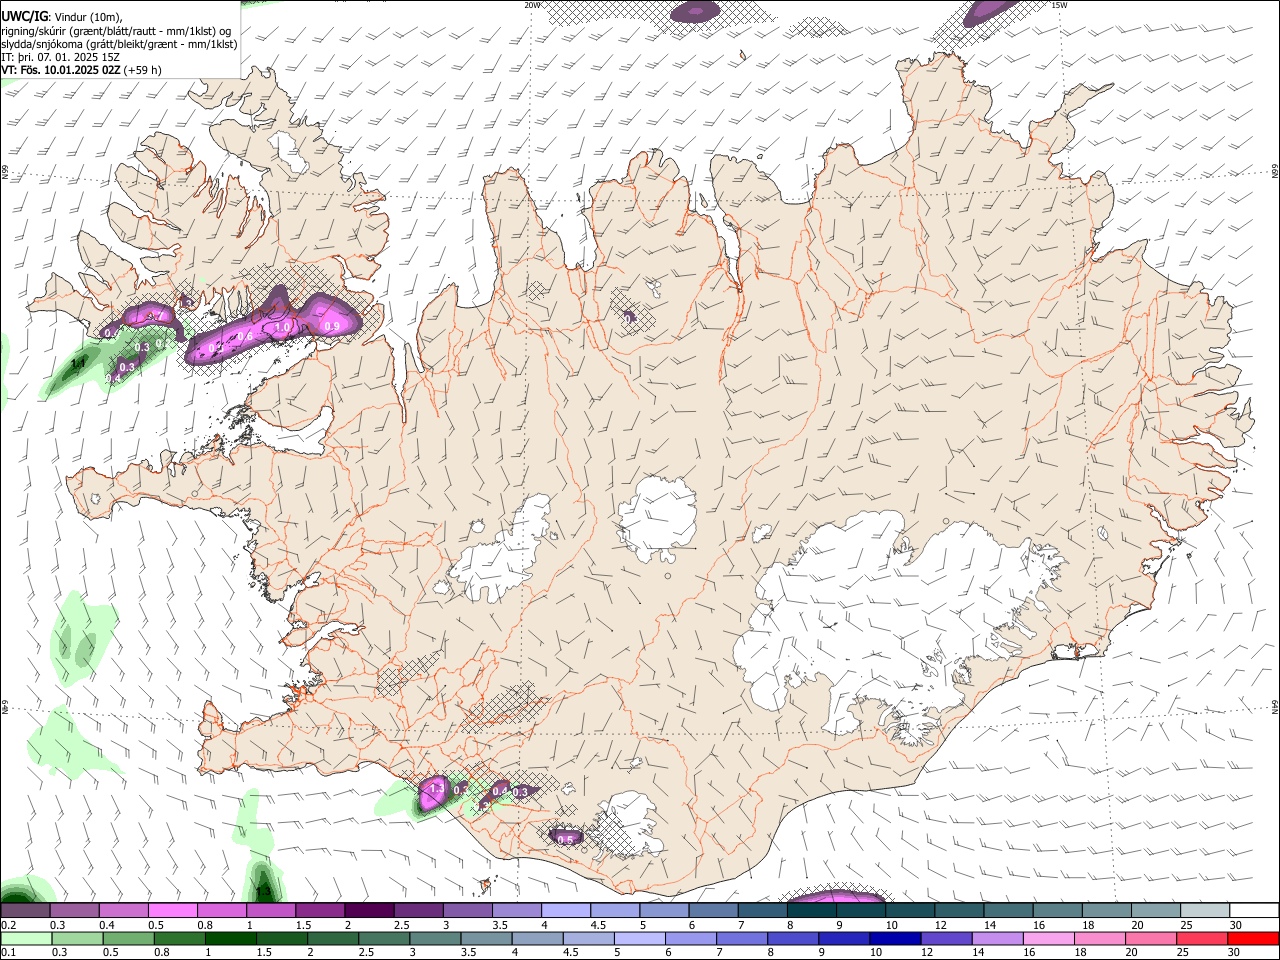Pick the 14–16 teal swatch in upper legend
Viewport: 1280px width, 960px height.
tap(1009, 911)
